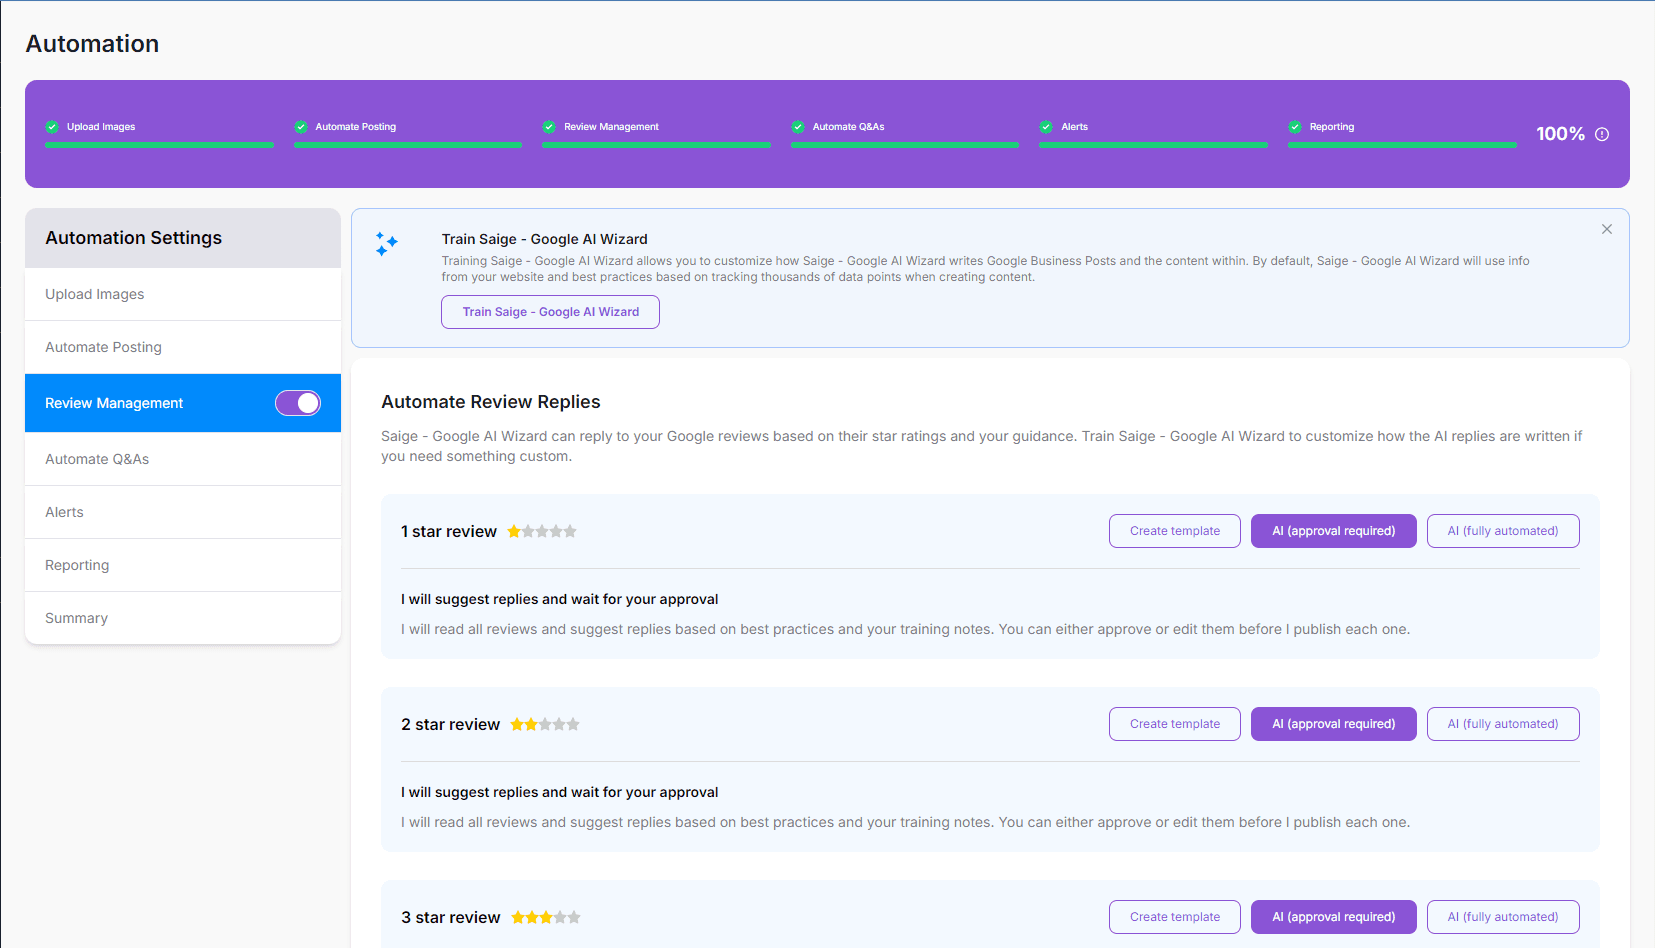Click the Automate Q&As green check icon
The height and width of the screenshot is (948, 1655).
[x=798, y=127]
